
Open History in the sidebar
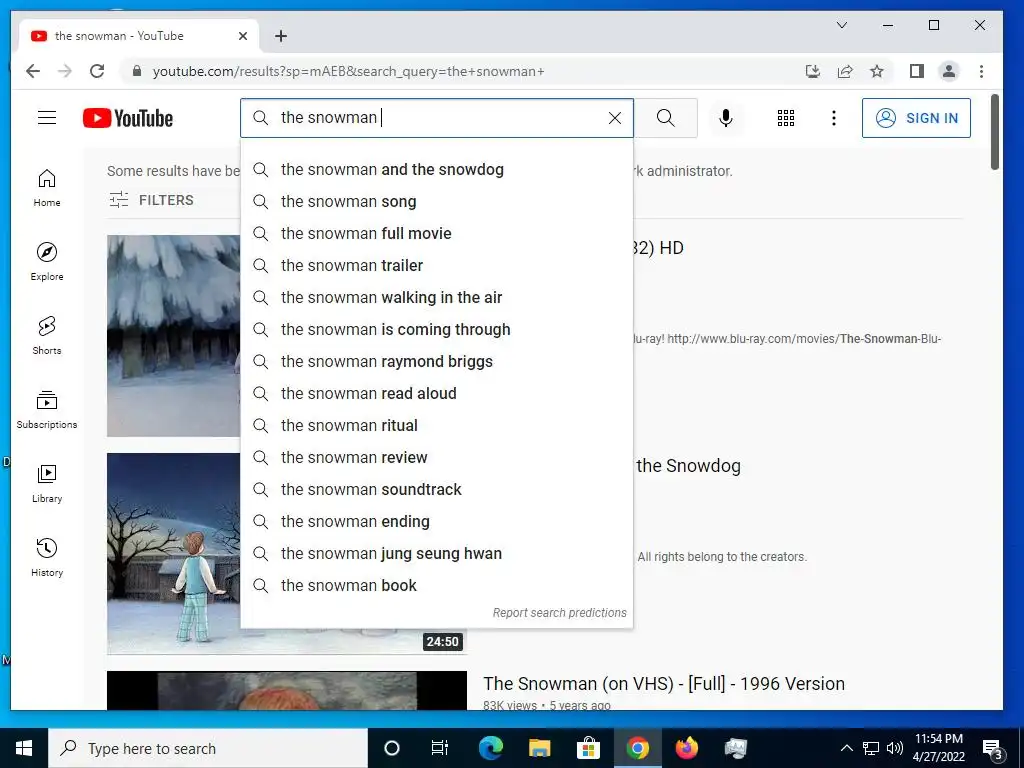click(47, 557)
